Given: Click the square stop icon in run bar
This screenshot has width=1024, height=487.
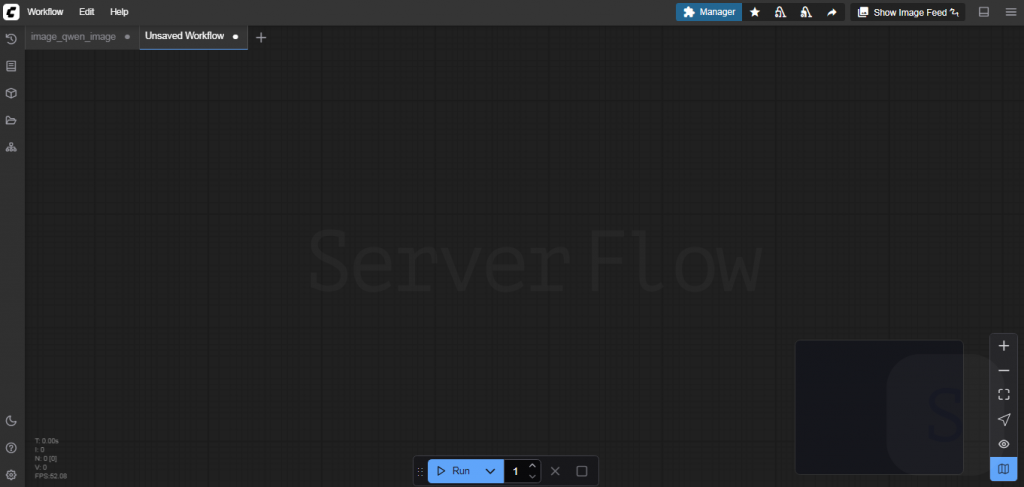Looking at the screenshot, I should pos(582,471).
